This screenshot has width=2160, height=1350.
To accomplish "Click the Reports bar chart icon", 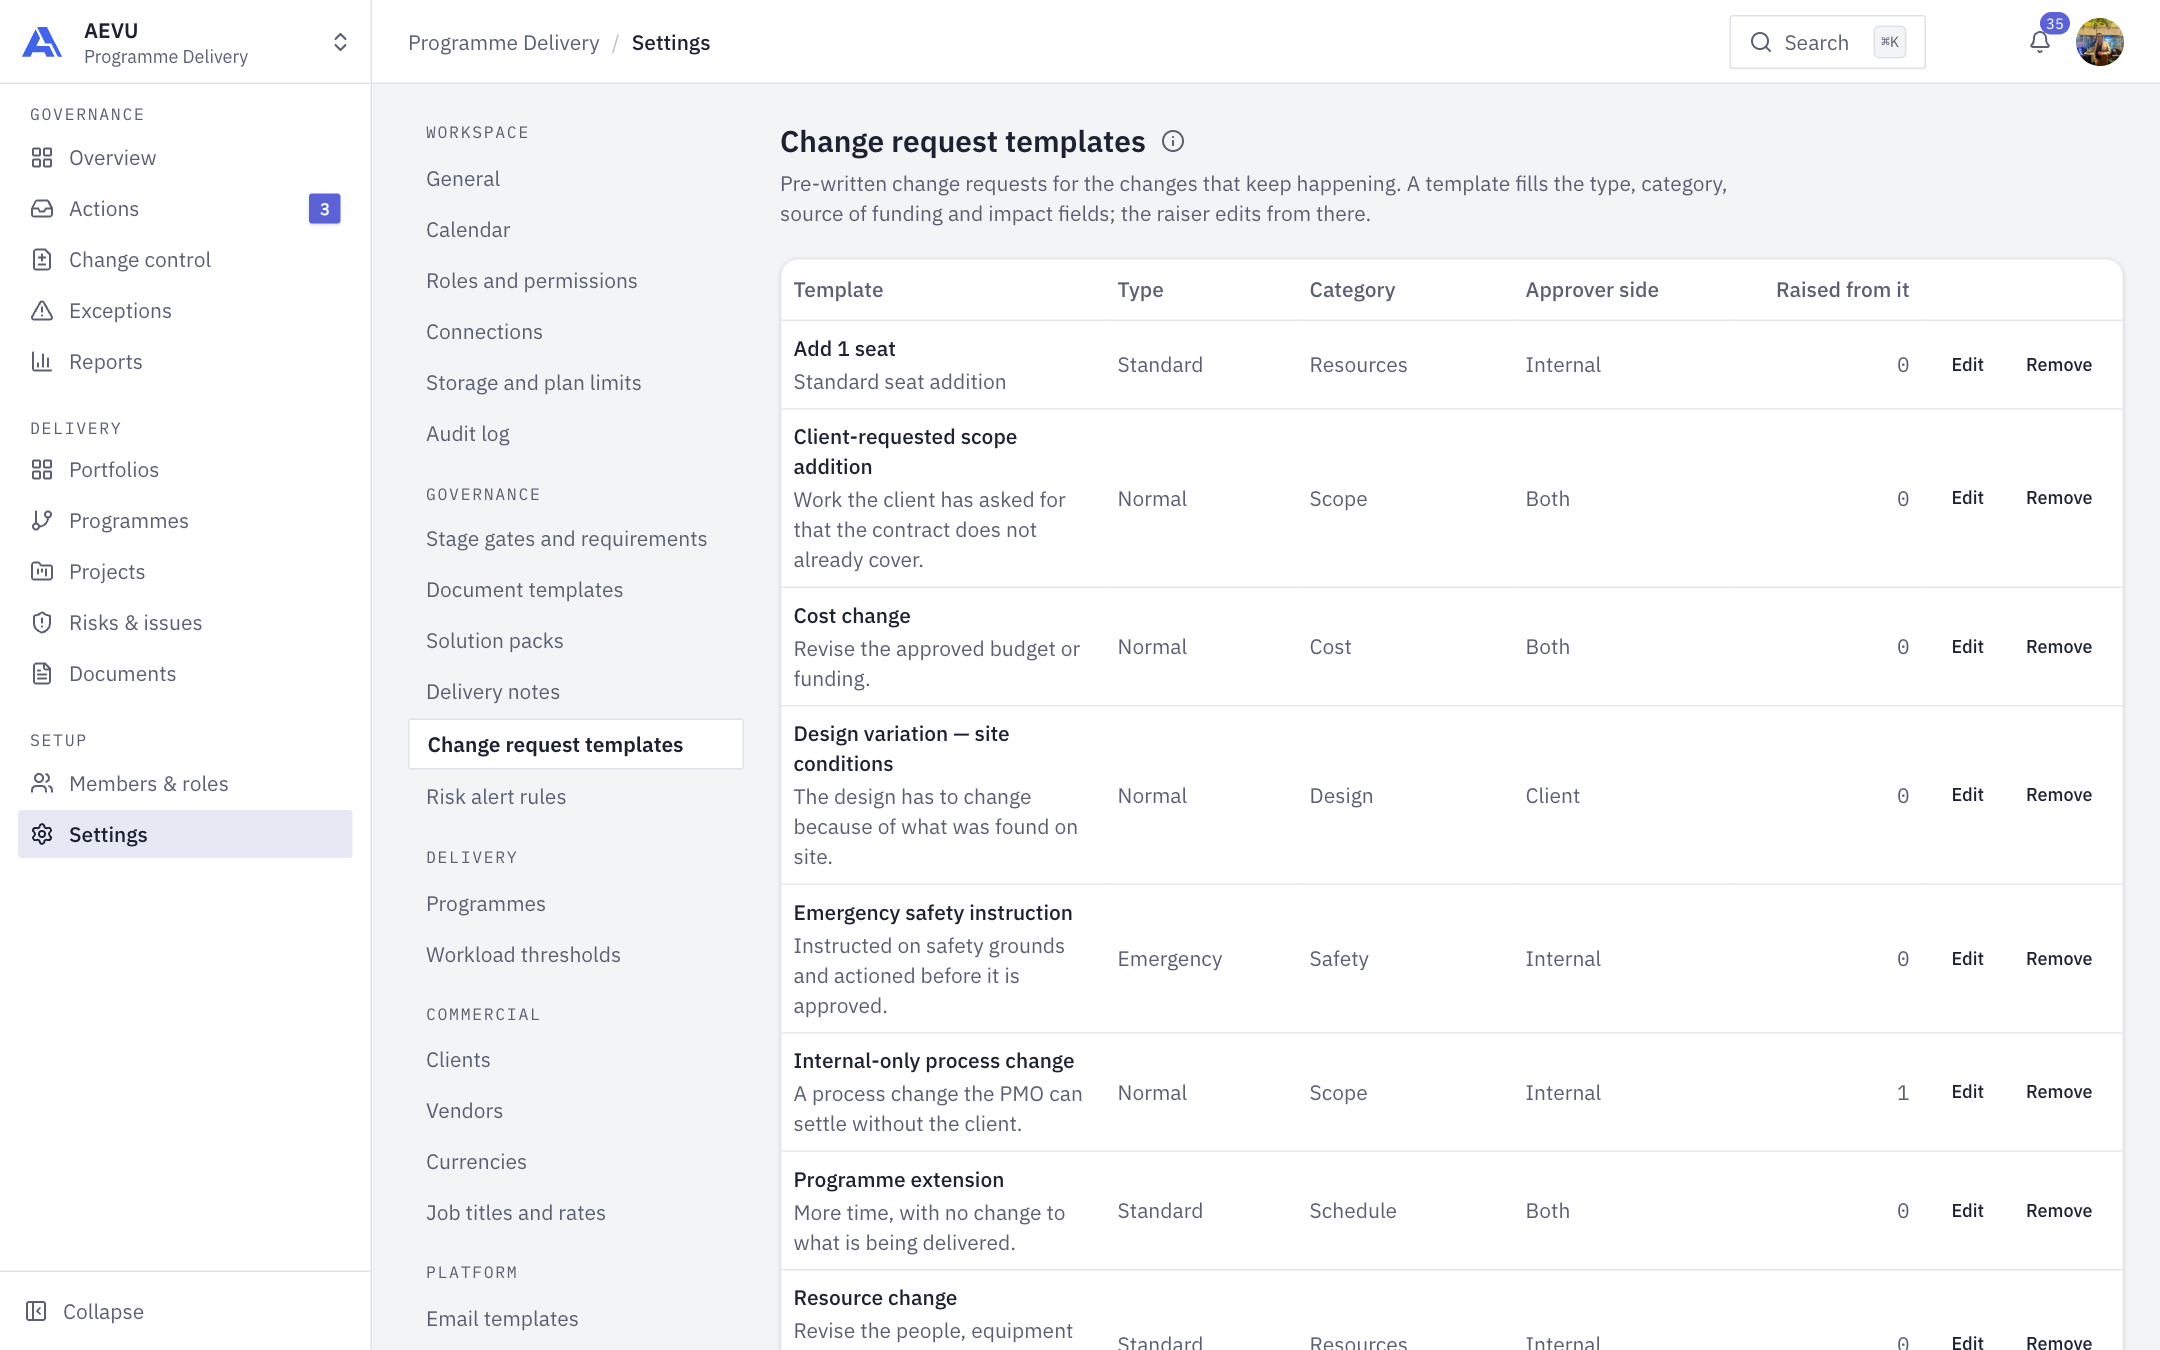I will tap(42, 362).
